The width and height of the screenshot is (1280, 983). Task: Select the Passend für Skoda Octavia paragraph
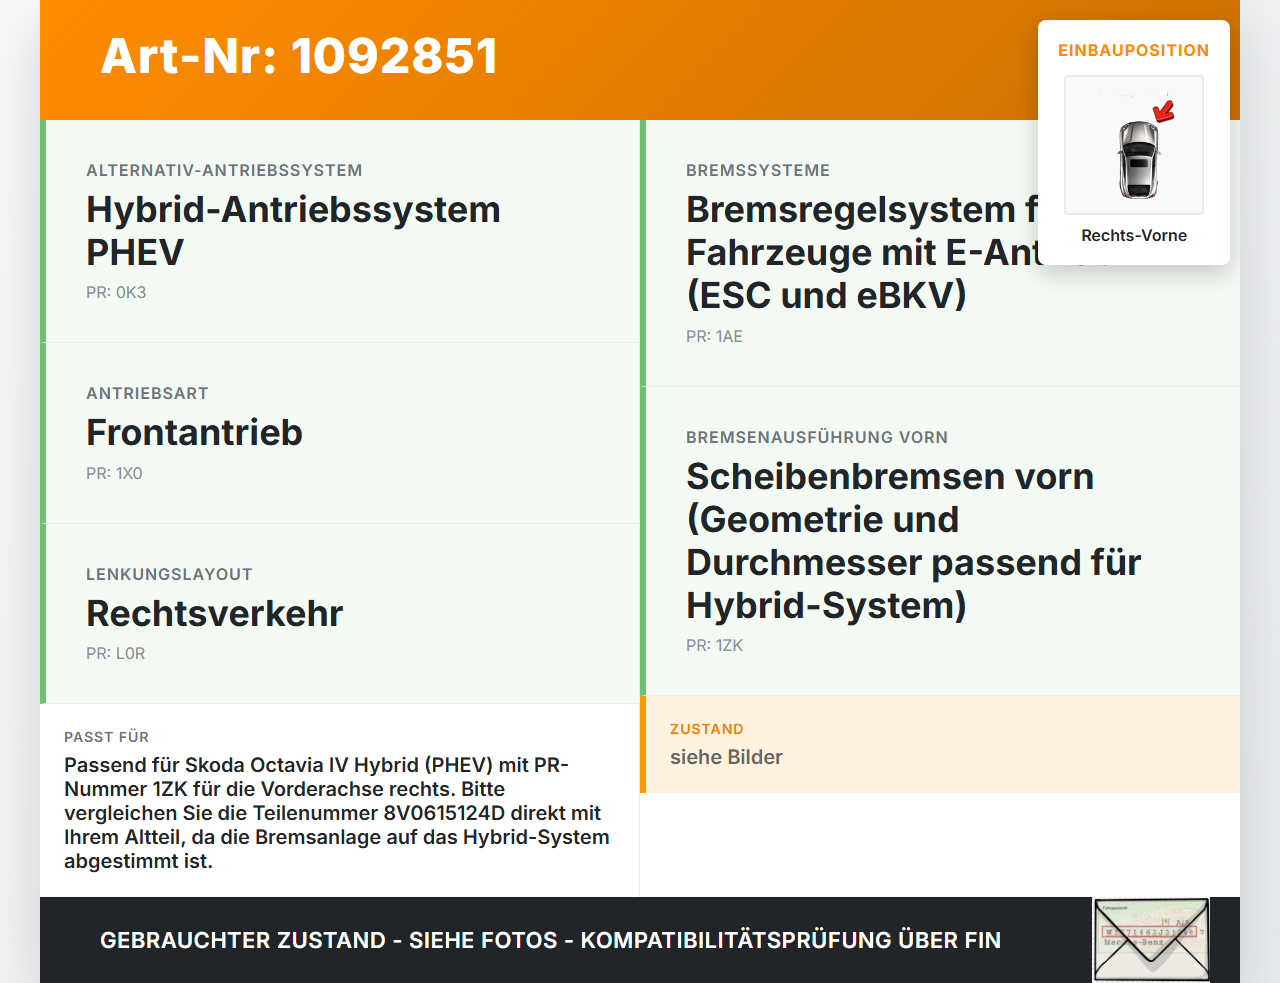[x=337, y=813]
